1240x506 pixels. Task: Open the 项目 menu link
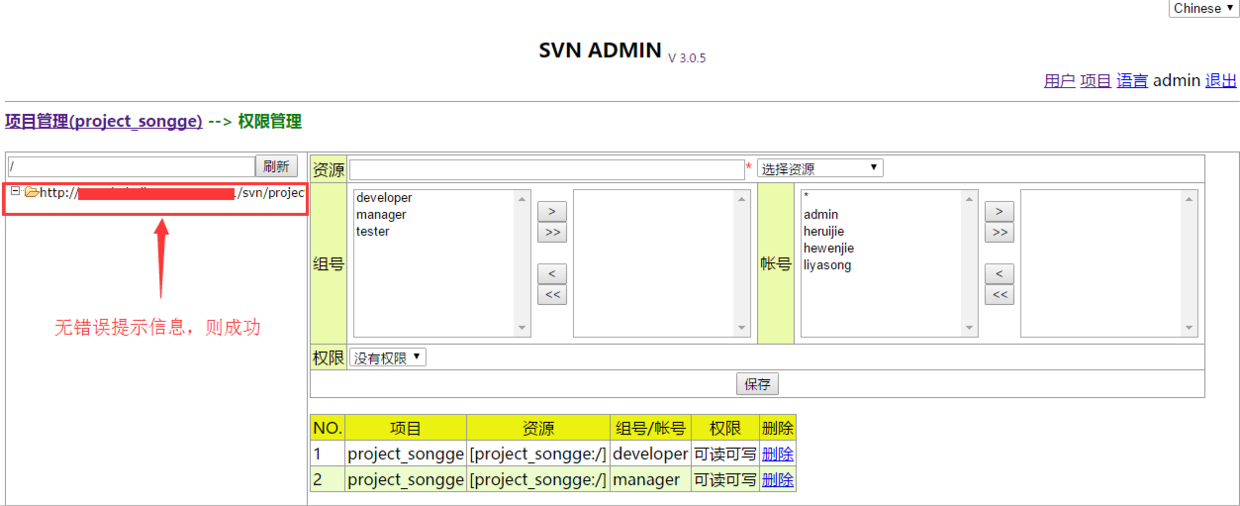1095,81
